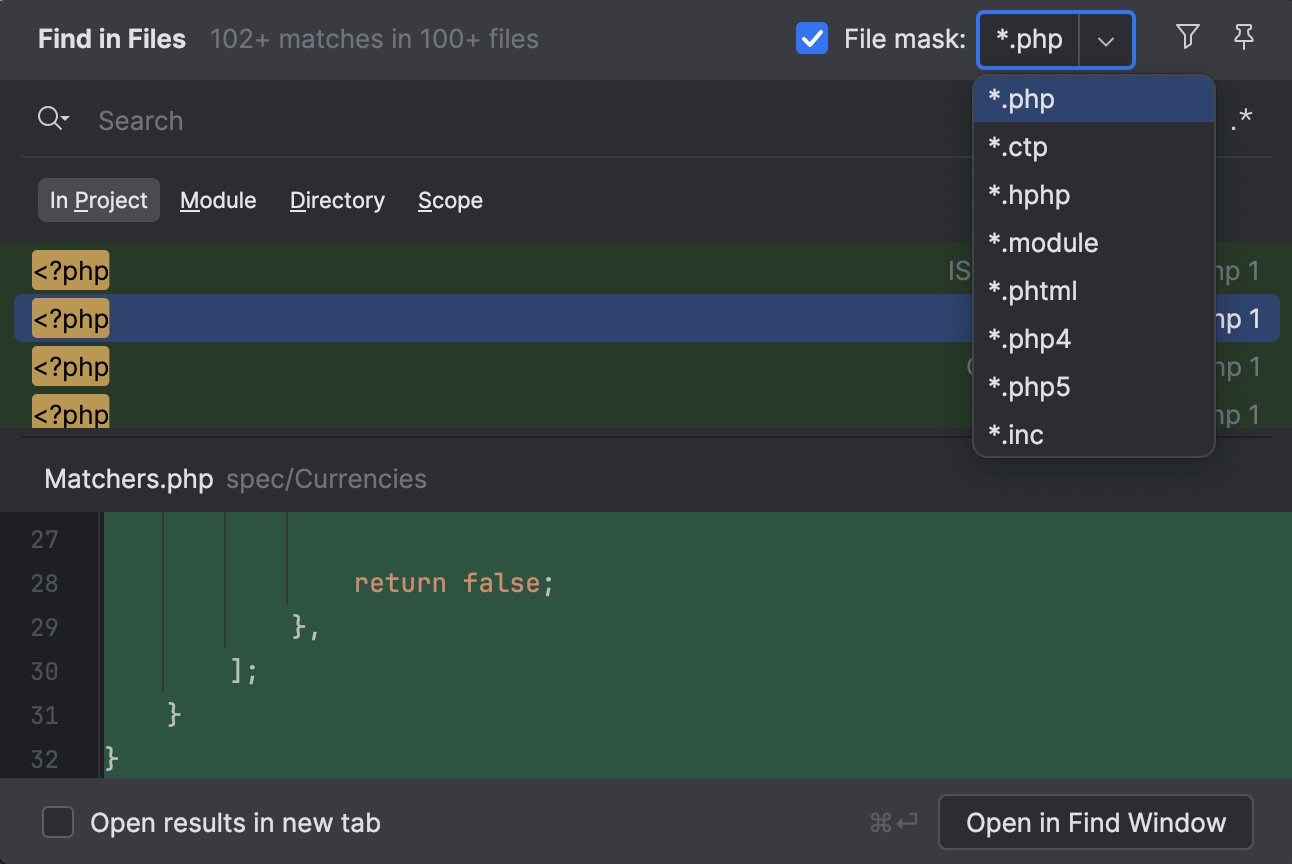
Task: Uncheck the File mask checkbox
Action: (x=811, y=39)
